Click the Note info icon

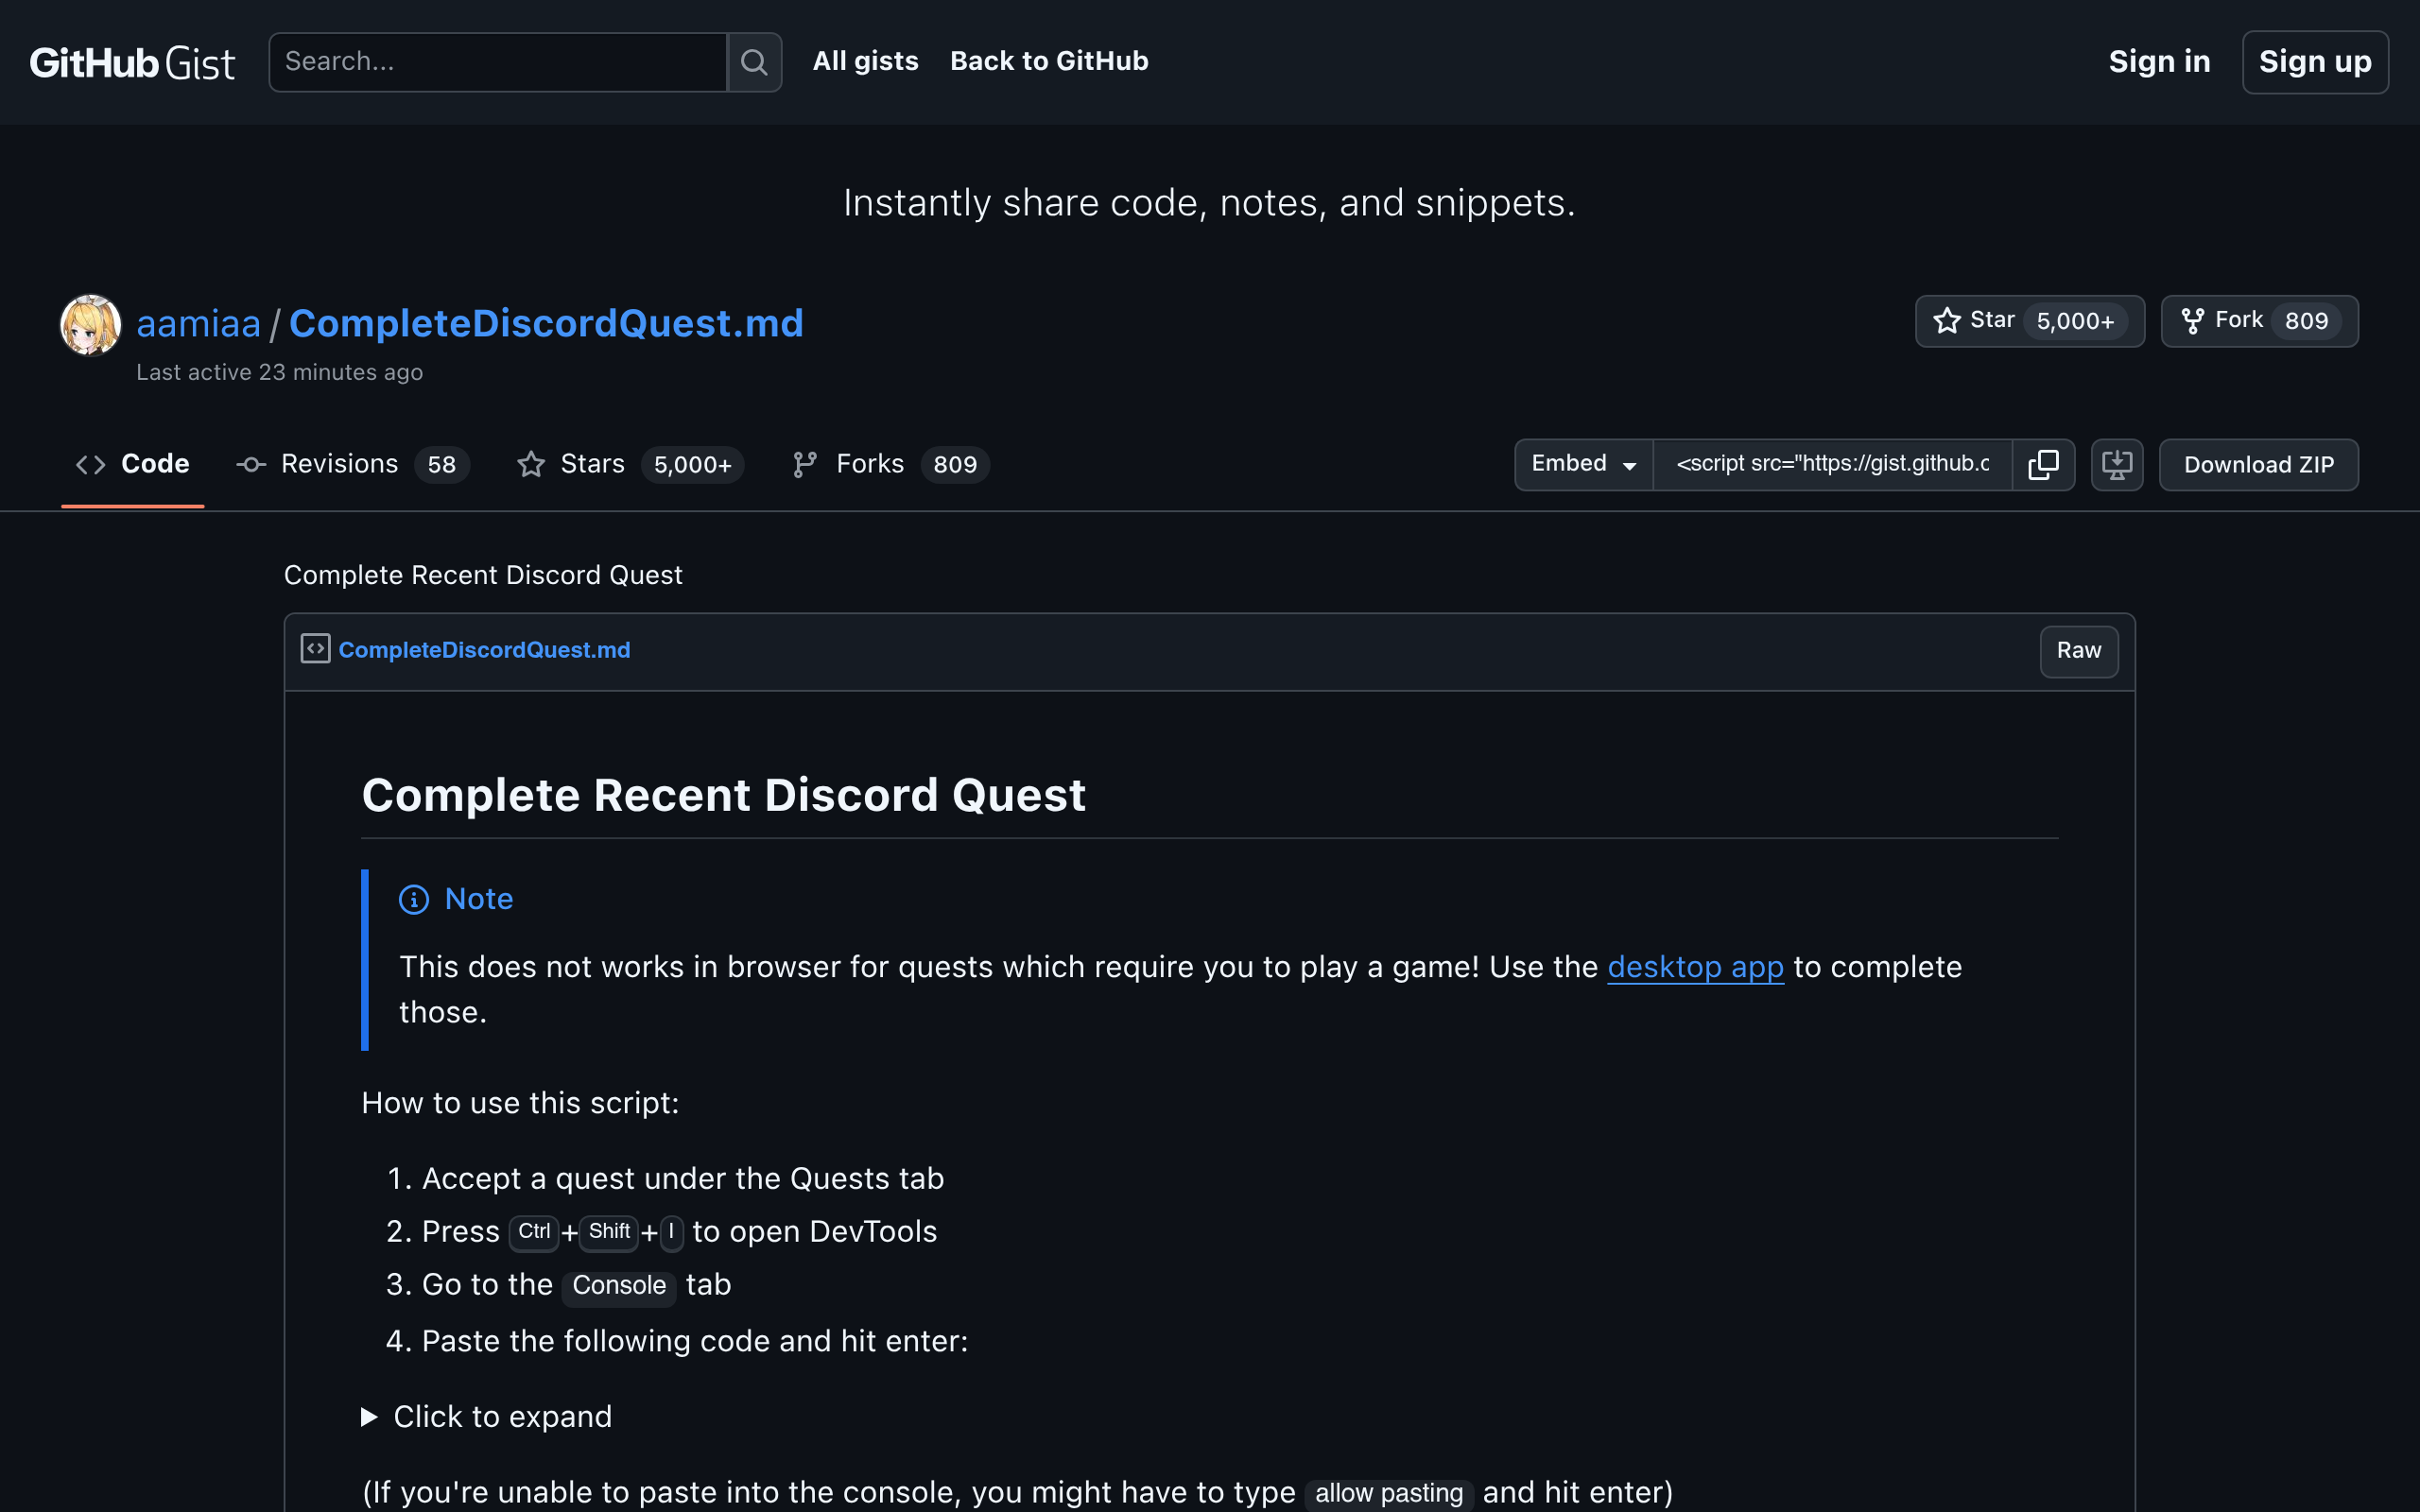coord(414,899)
